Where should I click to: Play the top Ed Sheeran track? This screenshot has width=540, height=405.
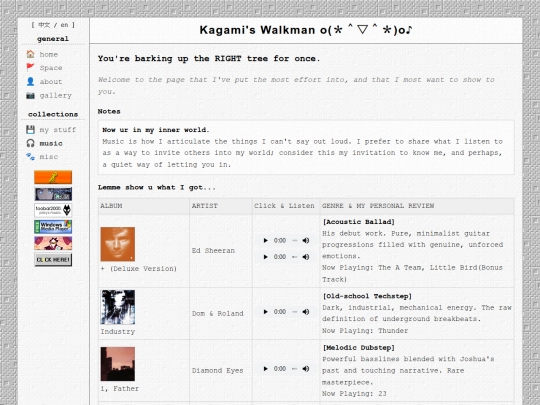point(265,240)
